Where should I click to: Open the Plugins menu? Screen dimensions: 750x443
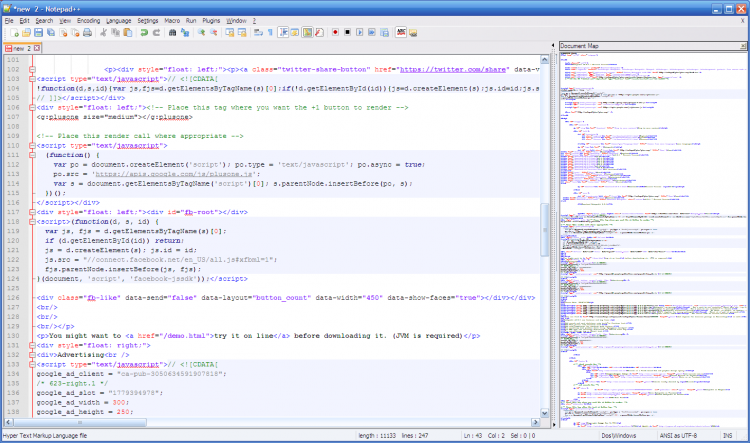coord(209,20)
